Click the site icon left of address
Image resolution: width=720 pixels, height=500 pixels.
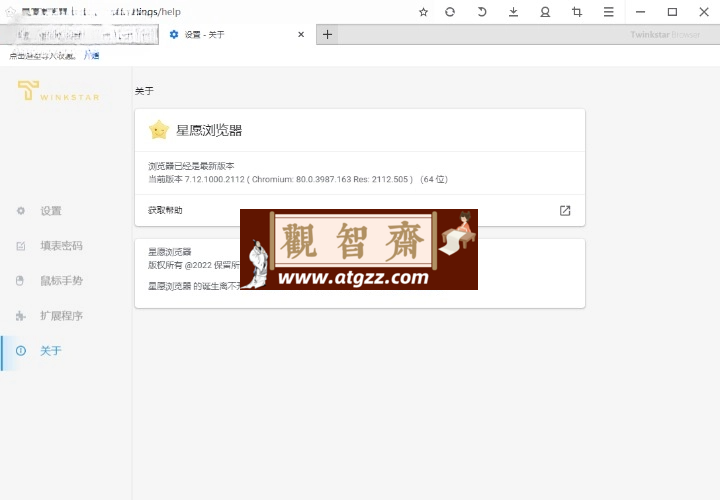(x=10, y=12)
